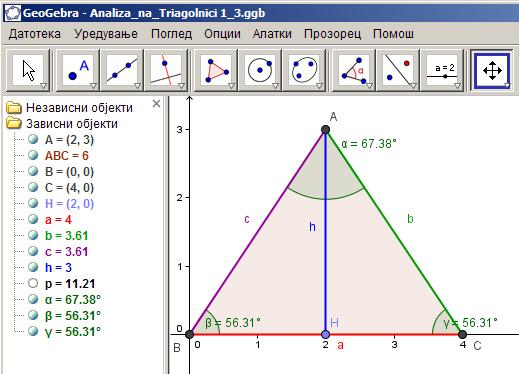519x374 pixels.
Task: Toggle visibility of β = 56.31° in list
Action: coord(33,315)
